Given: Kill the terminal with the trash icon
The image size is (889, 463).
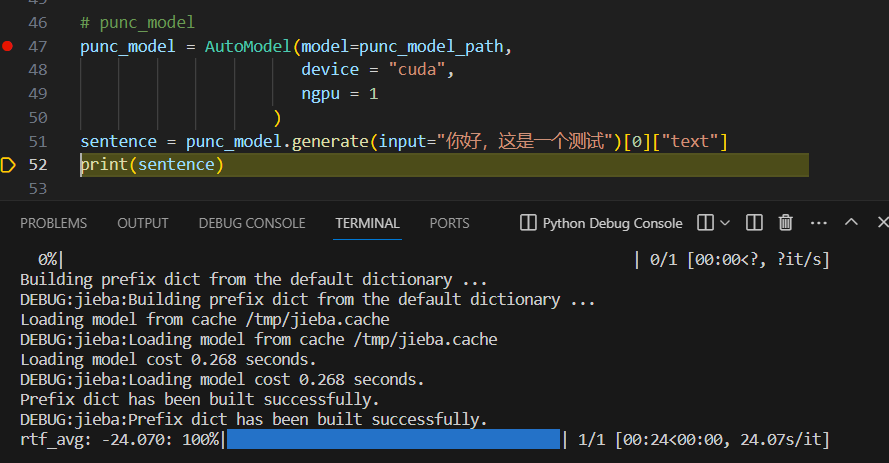Looking at the screenshot, I should (785, 223).
